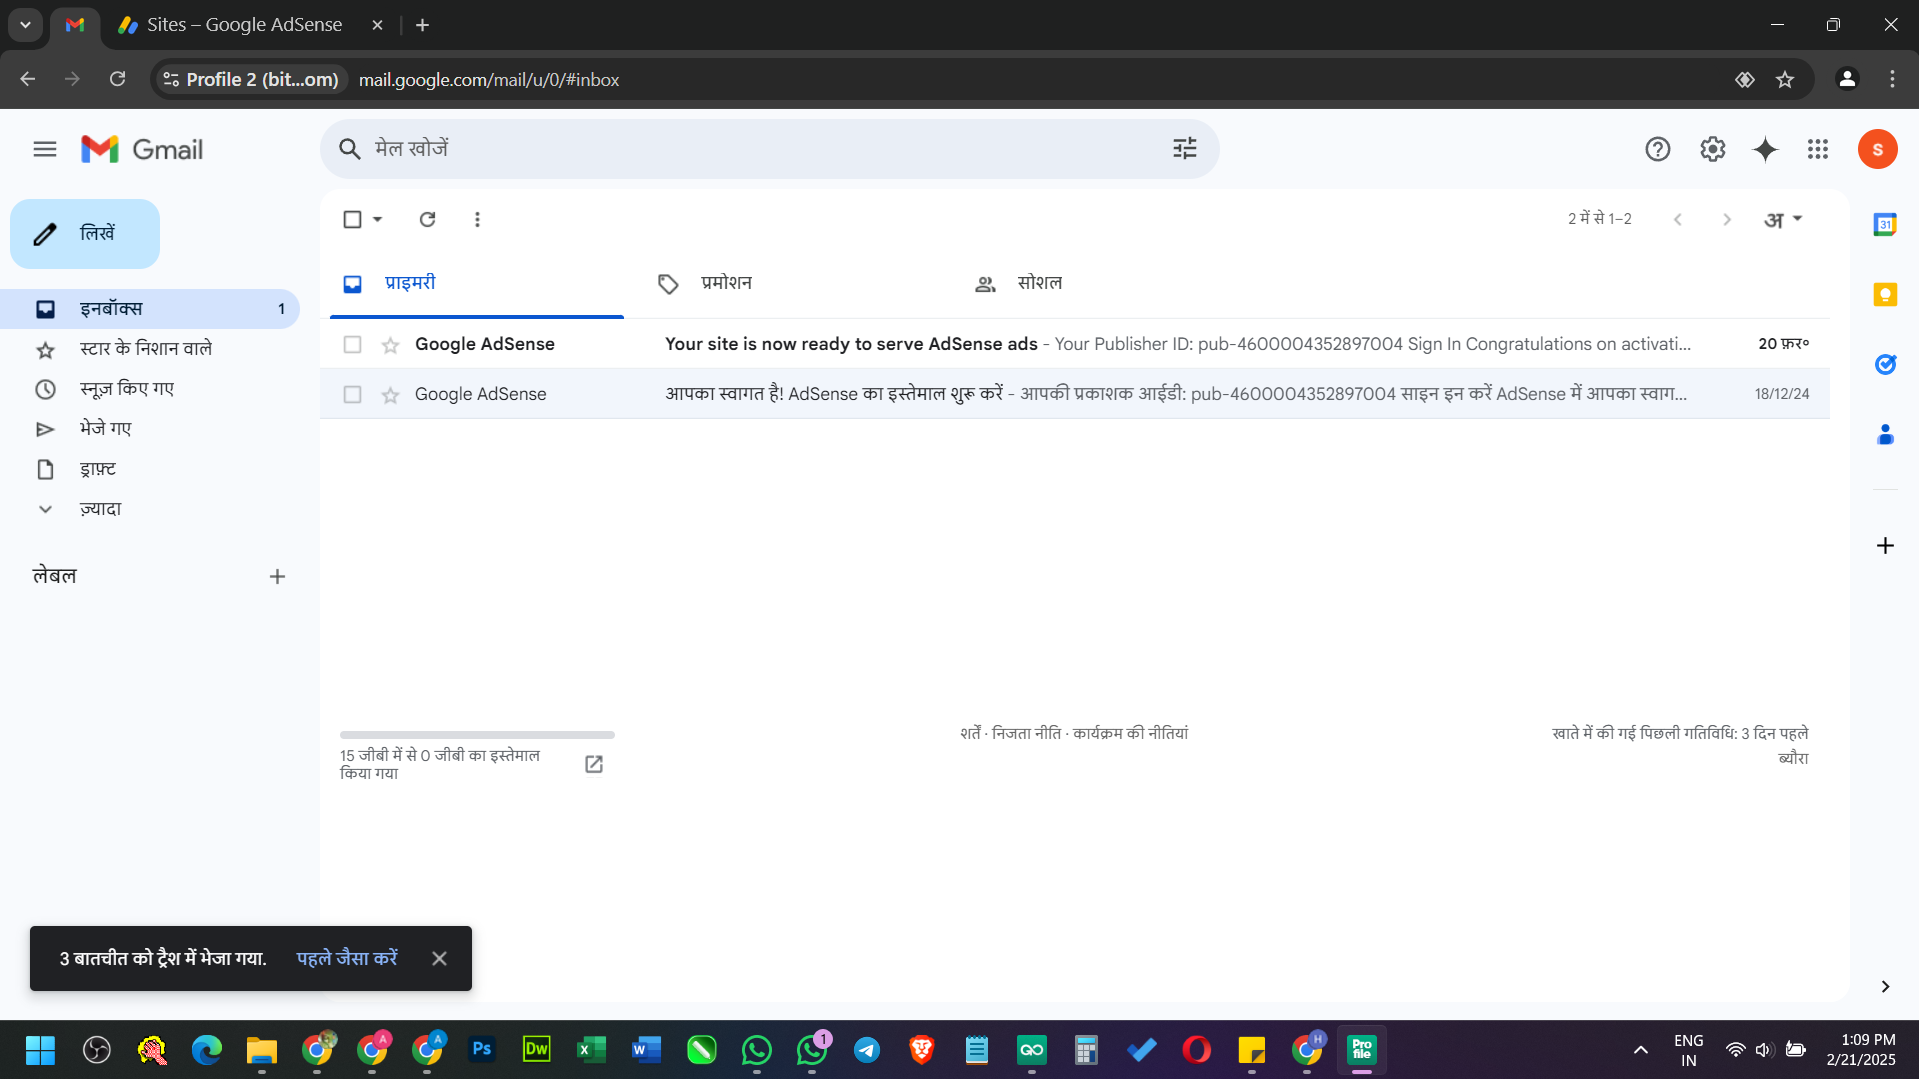Open the Google apps grid
The width and height of the screenshot is (1919, 1079).
pyautogui.click(x=1818, y=149)
